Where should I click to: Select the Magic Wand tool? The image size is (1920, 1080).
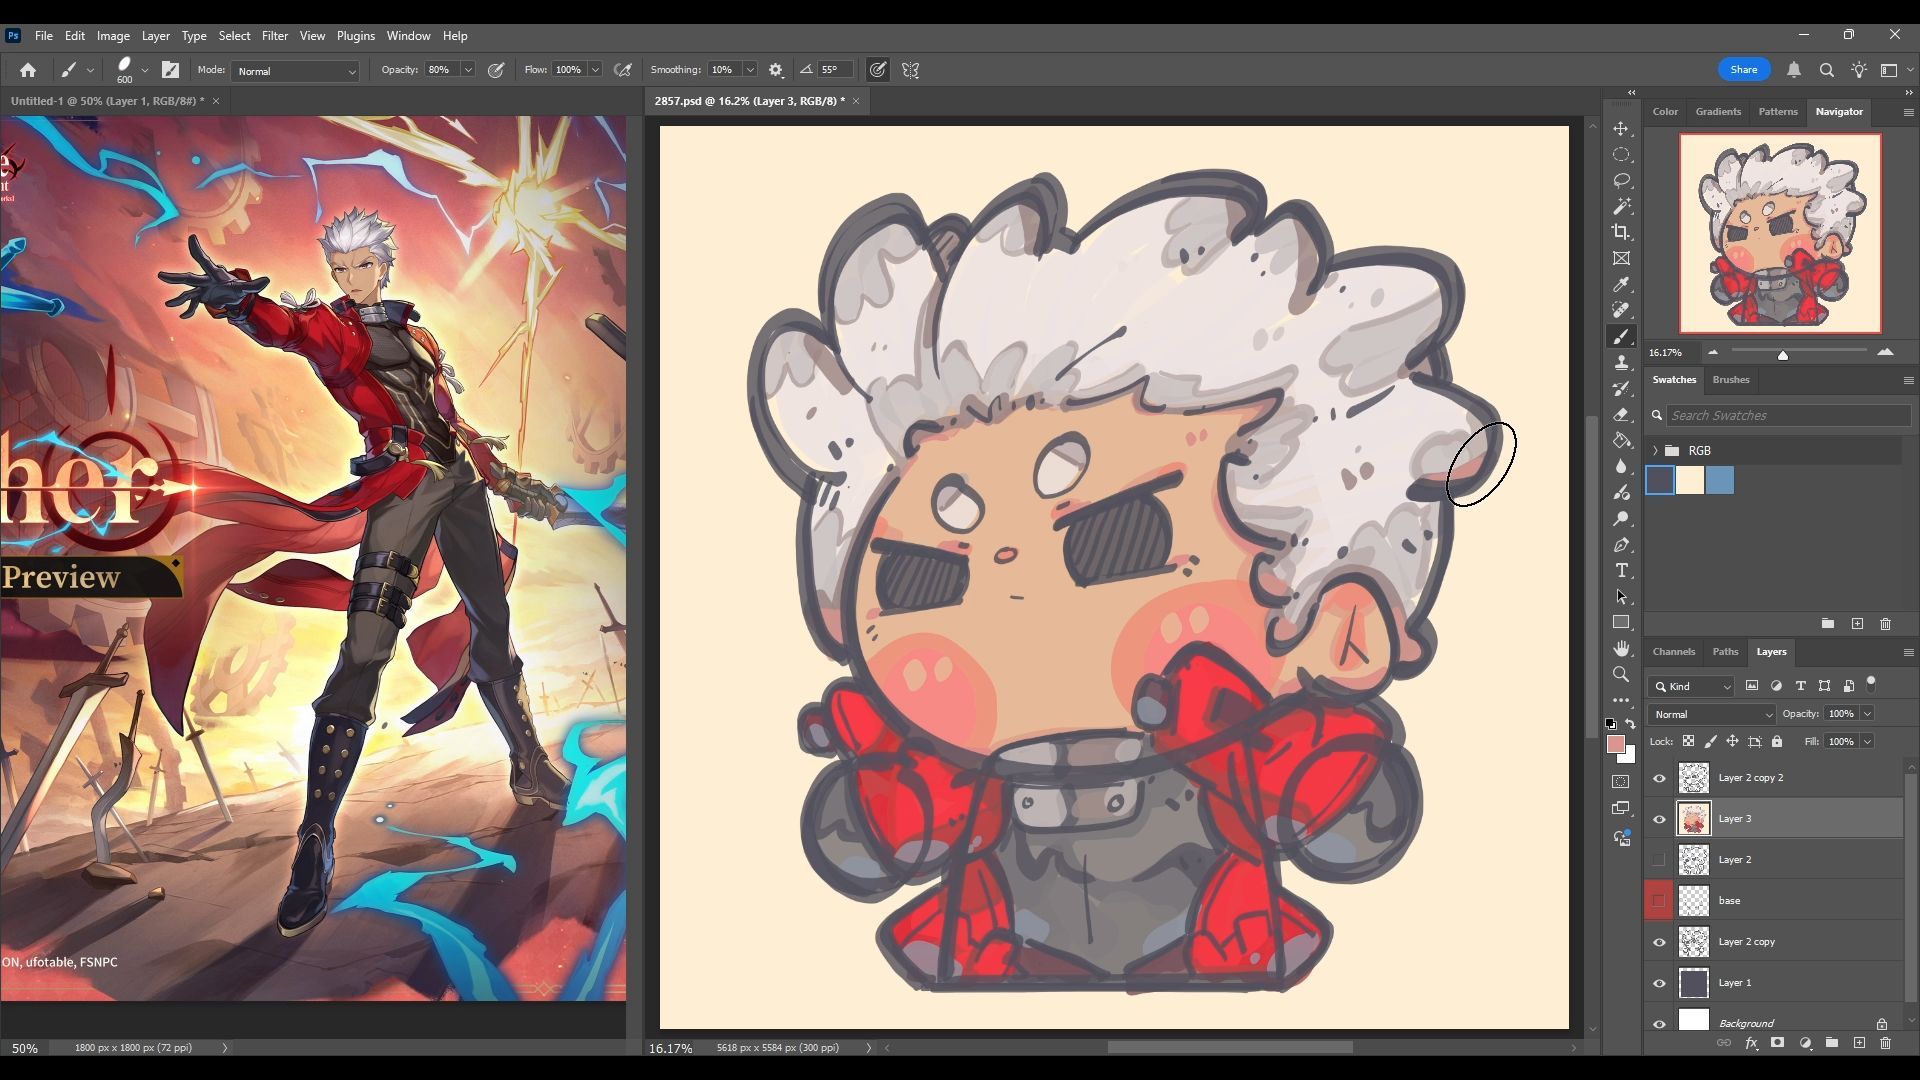click(1621, 206)
